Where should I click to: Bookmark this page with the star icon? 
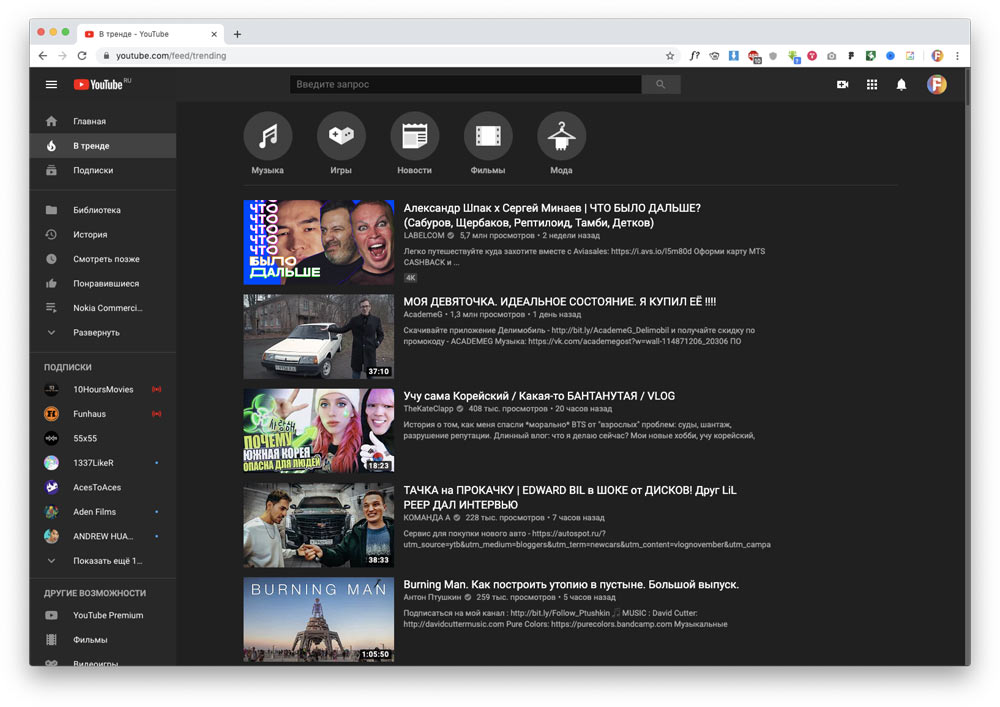670,56
